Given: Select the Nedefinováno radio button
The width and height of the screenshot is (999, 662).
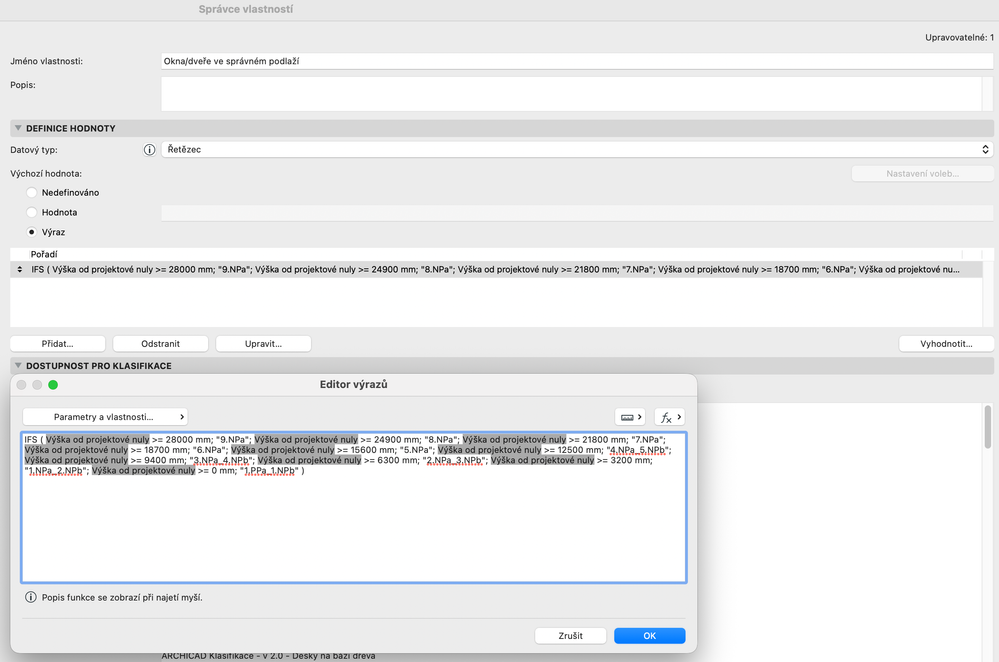Looking at the screenshot, I should tap(31, 192).
